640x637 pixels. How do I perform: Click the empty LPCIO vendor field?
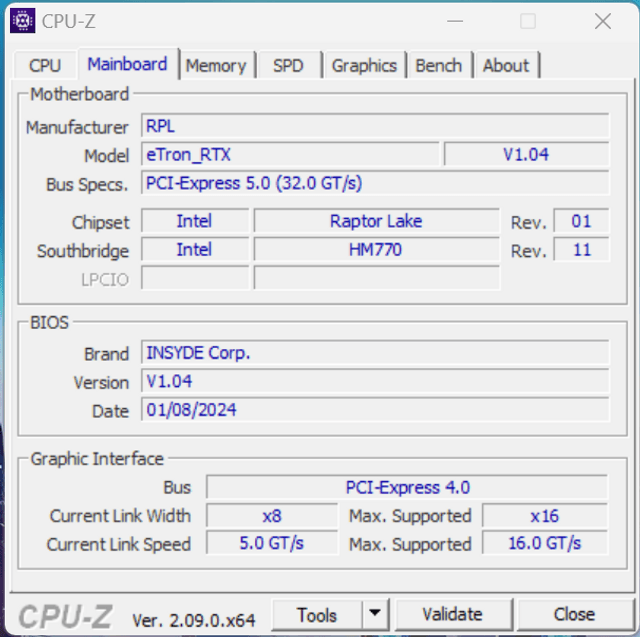click(195, 278)
